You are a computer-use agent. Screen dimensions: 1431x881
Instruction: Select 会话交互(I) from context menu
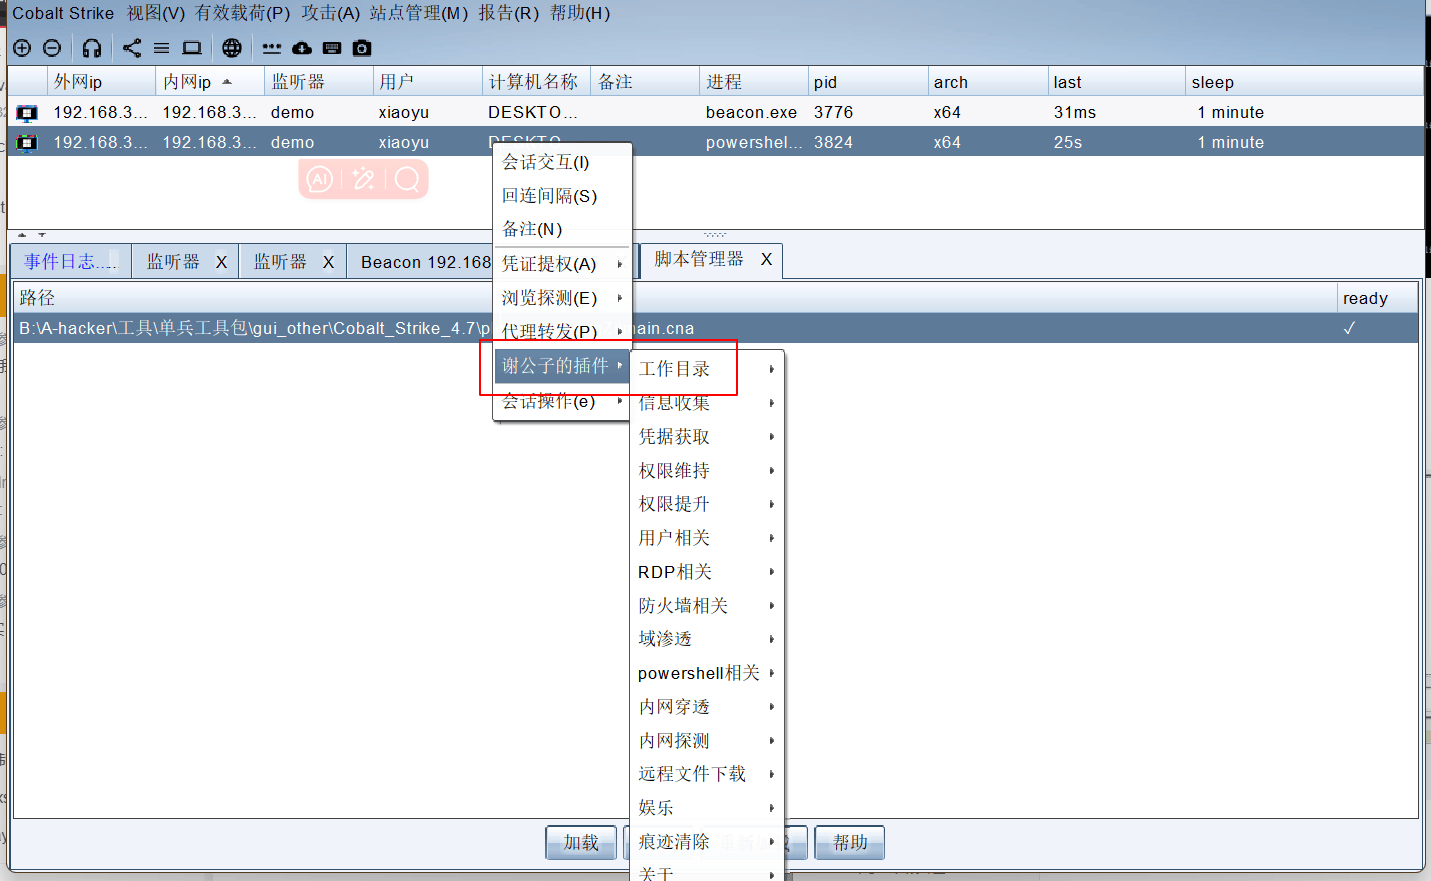562,162
